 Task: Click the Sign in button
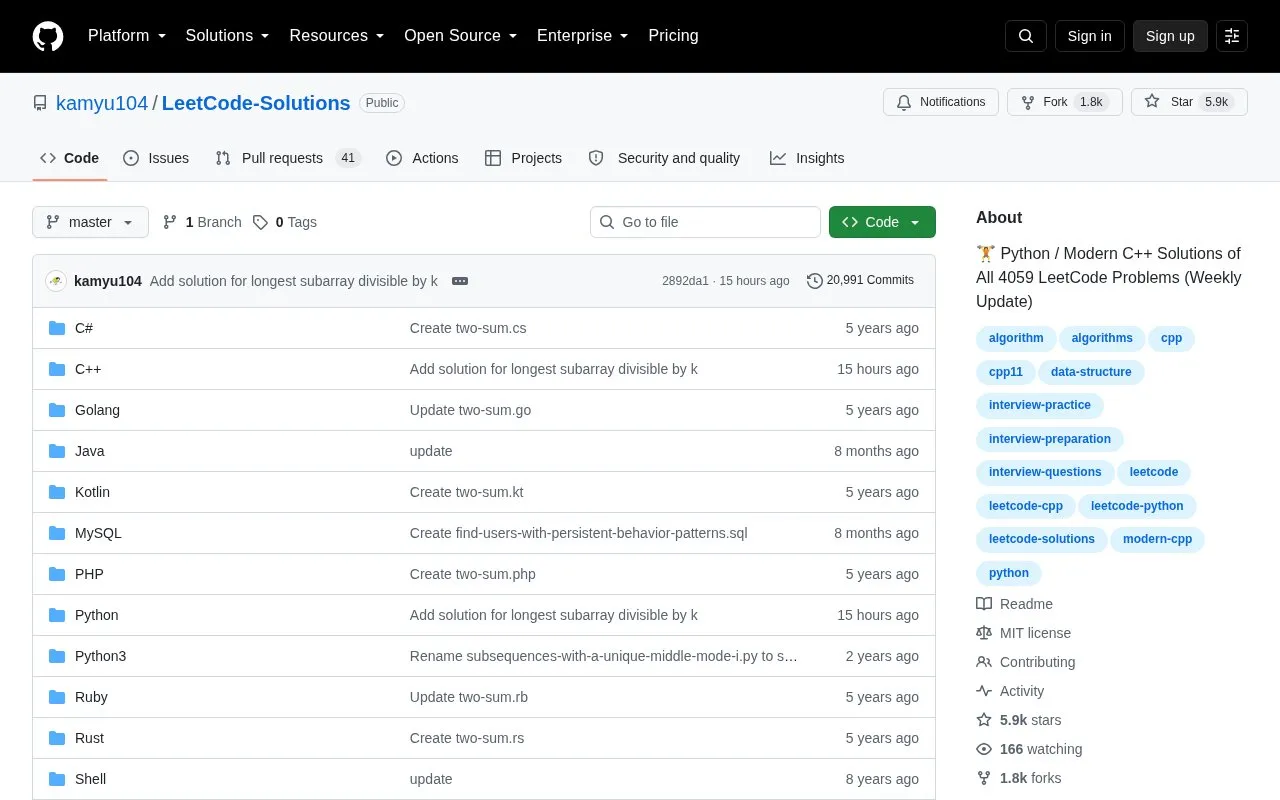pyautogui.click(x=1089, y=36)
